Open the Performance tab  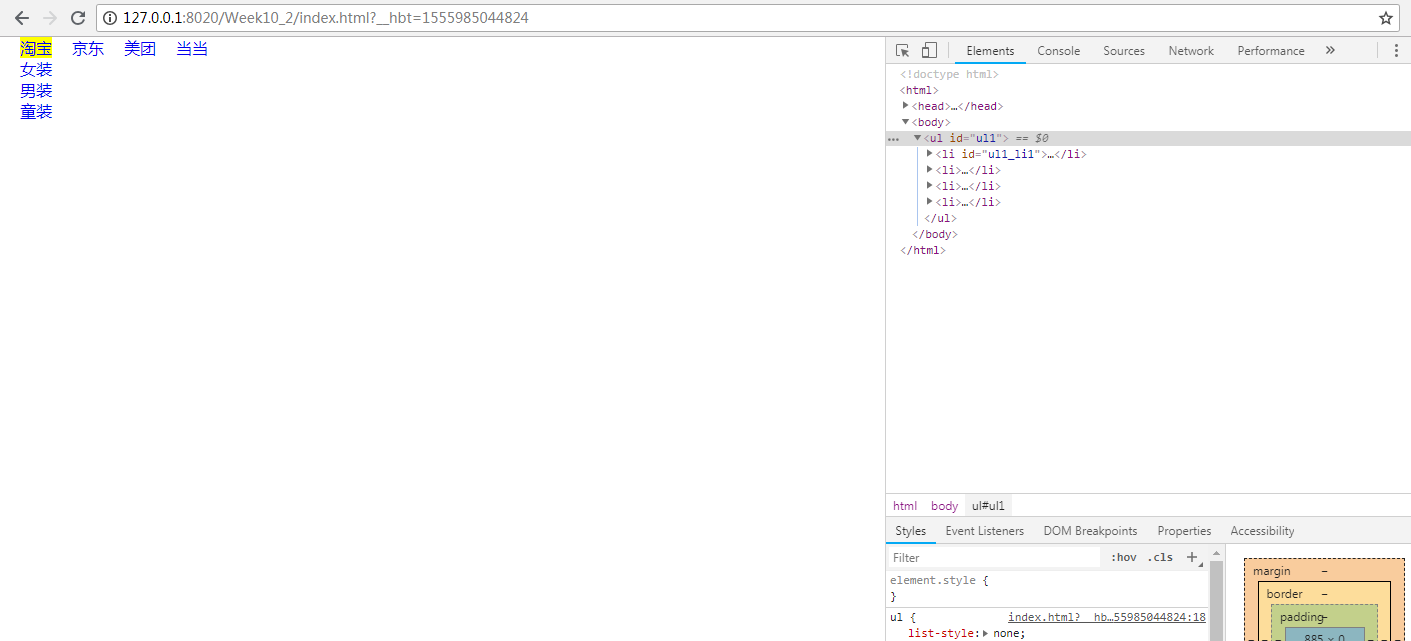(x=1270, y=51)
